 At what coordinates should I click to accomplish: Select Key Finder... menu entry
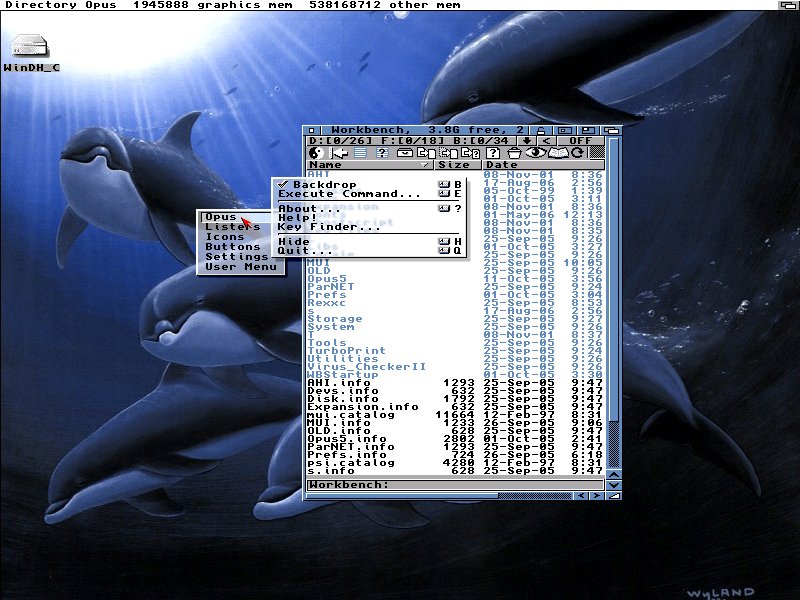tap(369, 227)
